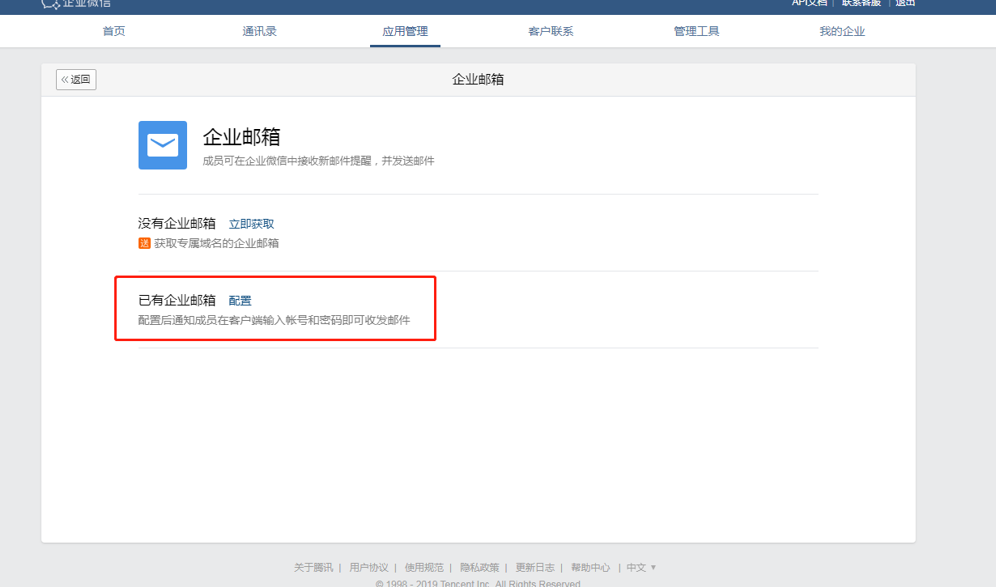996x587 pixels.
Task: Open the 更新日志 footer link
Action: [535, 567]
